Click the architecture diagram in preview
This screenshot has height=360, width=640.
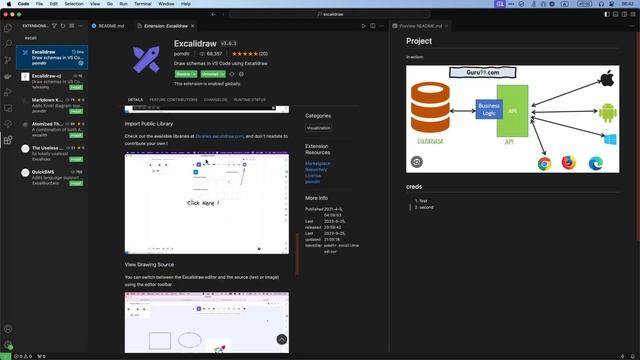tap(512, 119)
